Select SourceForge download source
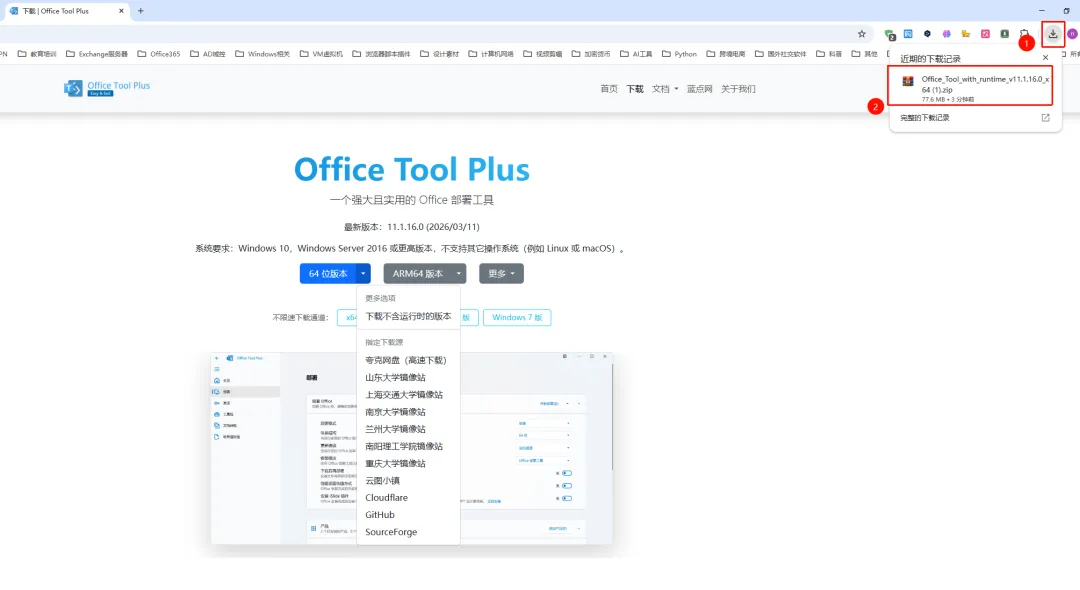The width and height of the screenshot is (1080, 590). (408, 531)
